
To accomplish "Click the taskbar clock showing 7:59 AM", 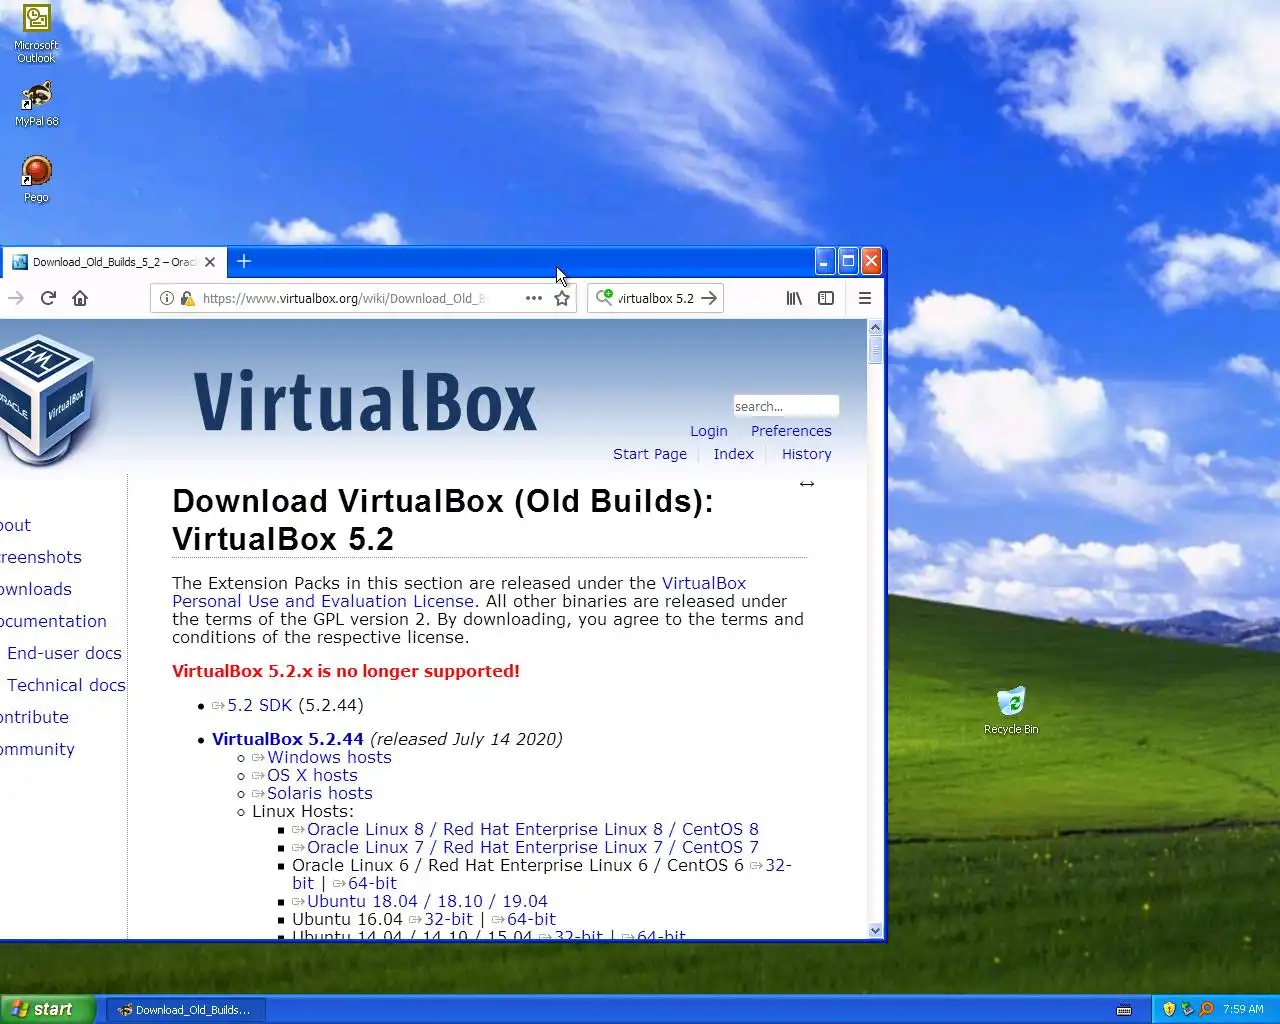I will pos(1243,1009).
